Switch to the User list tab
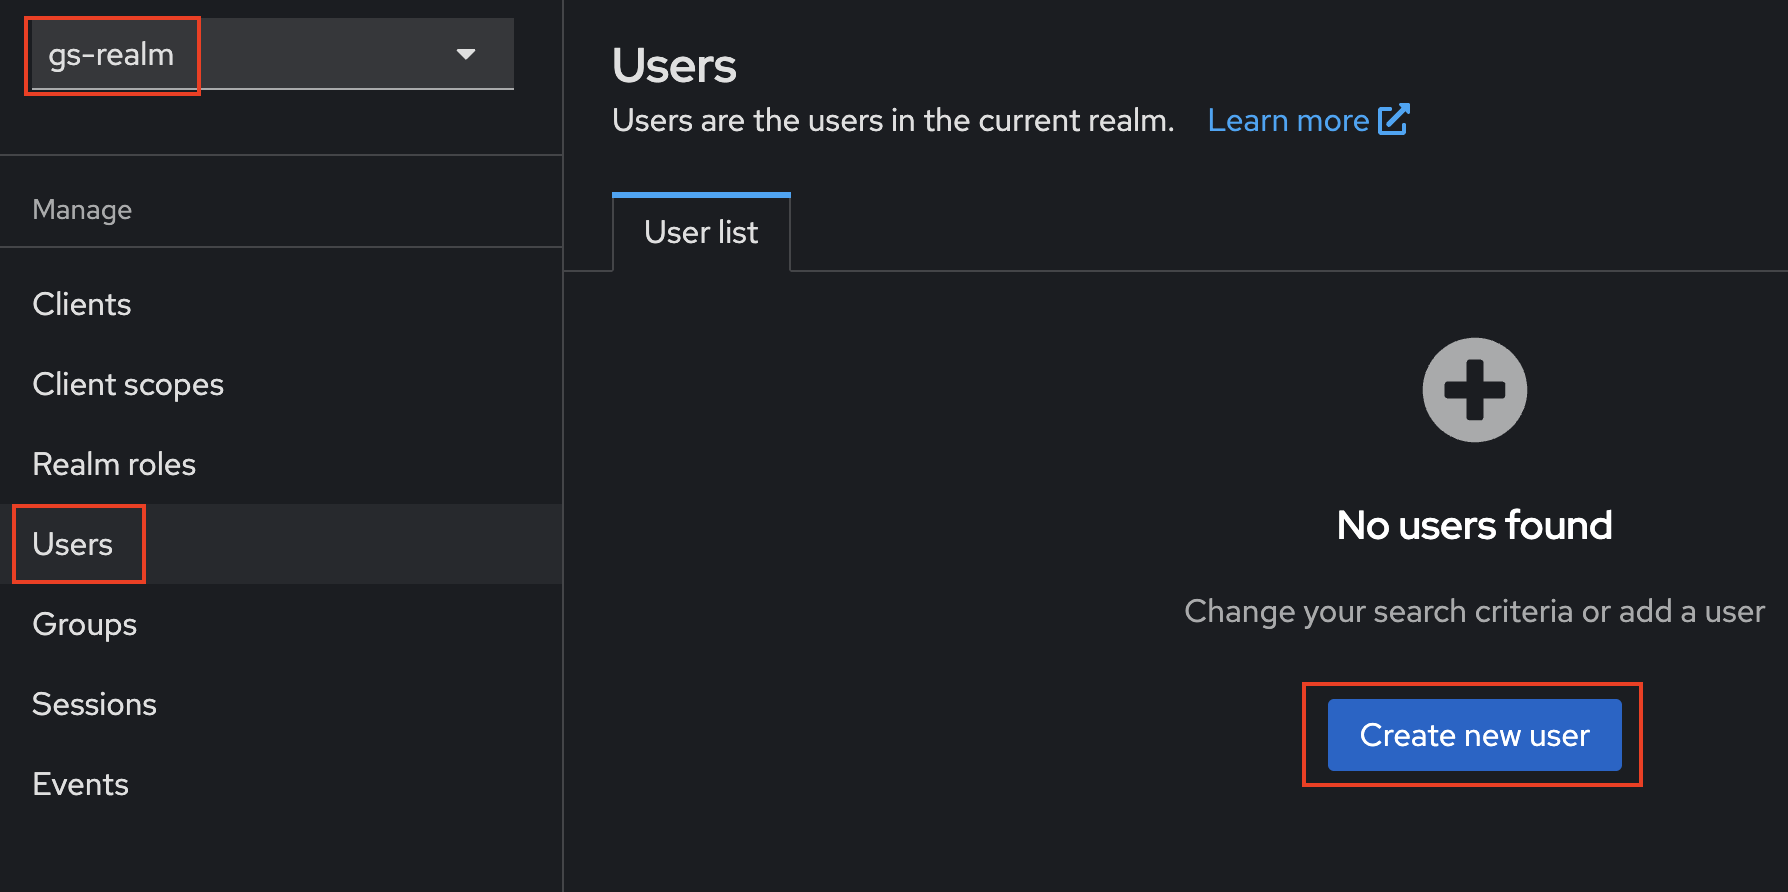 tap(701, 233)
